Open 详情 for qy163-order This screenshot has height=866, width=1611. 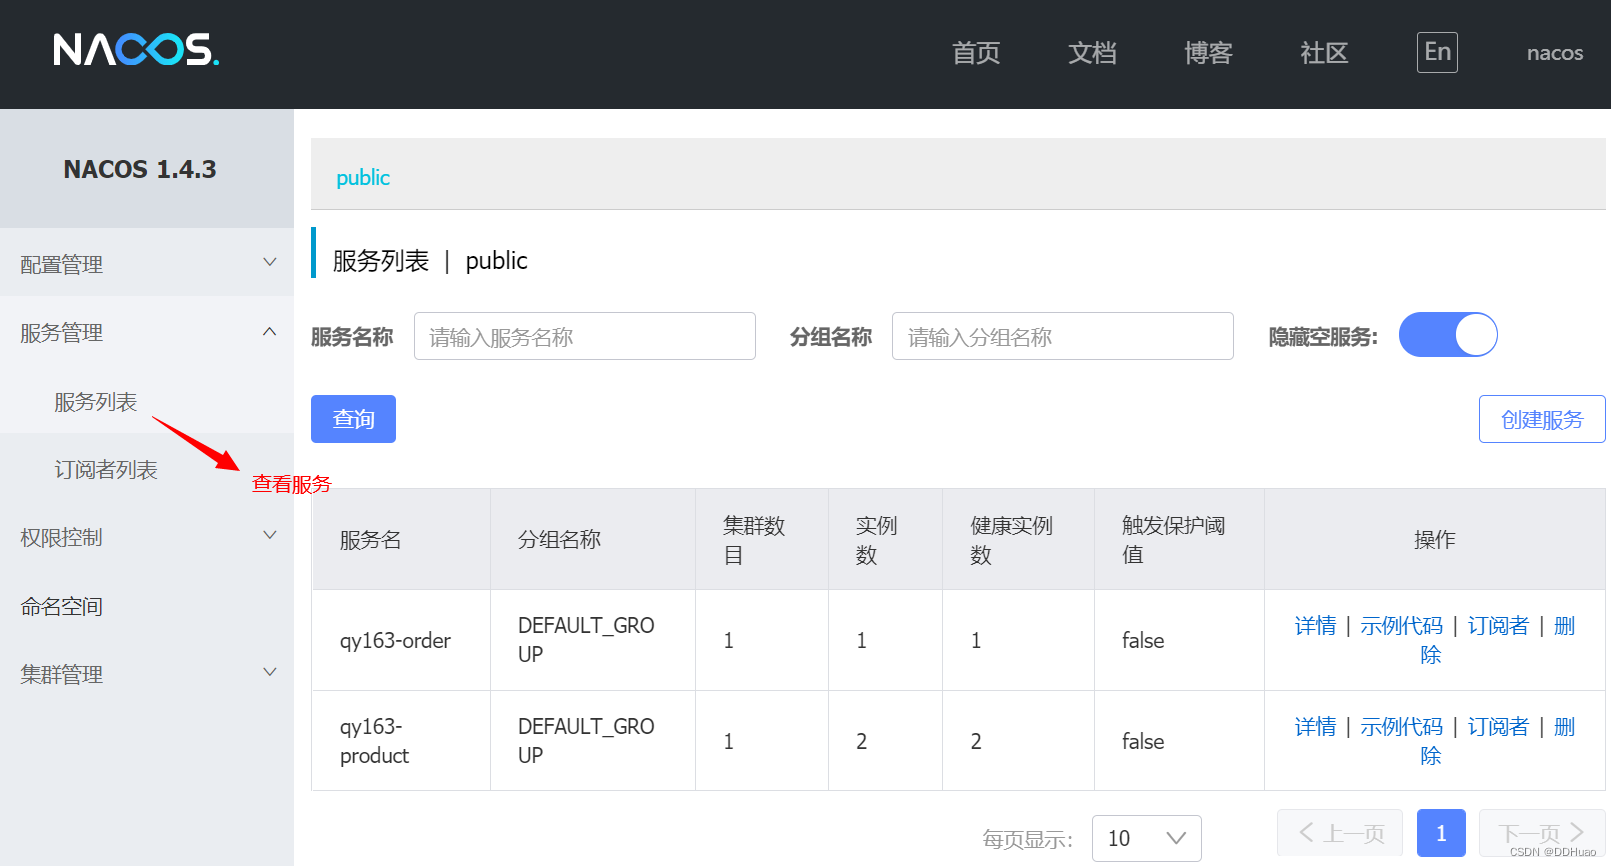pyautogui.click(x=1315, y=626)
